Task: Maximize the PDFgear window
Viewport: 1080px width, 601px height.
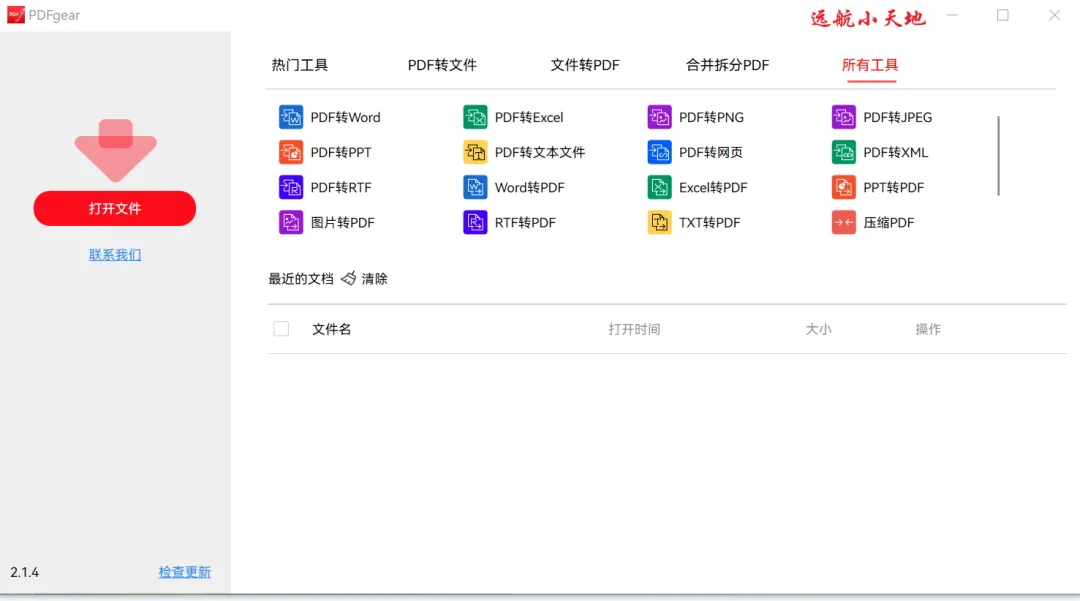Action: pyautogui.click(x=1003, y=15)
